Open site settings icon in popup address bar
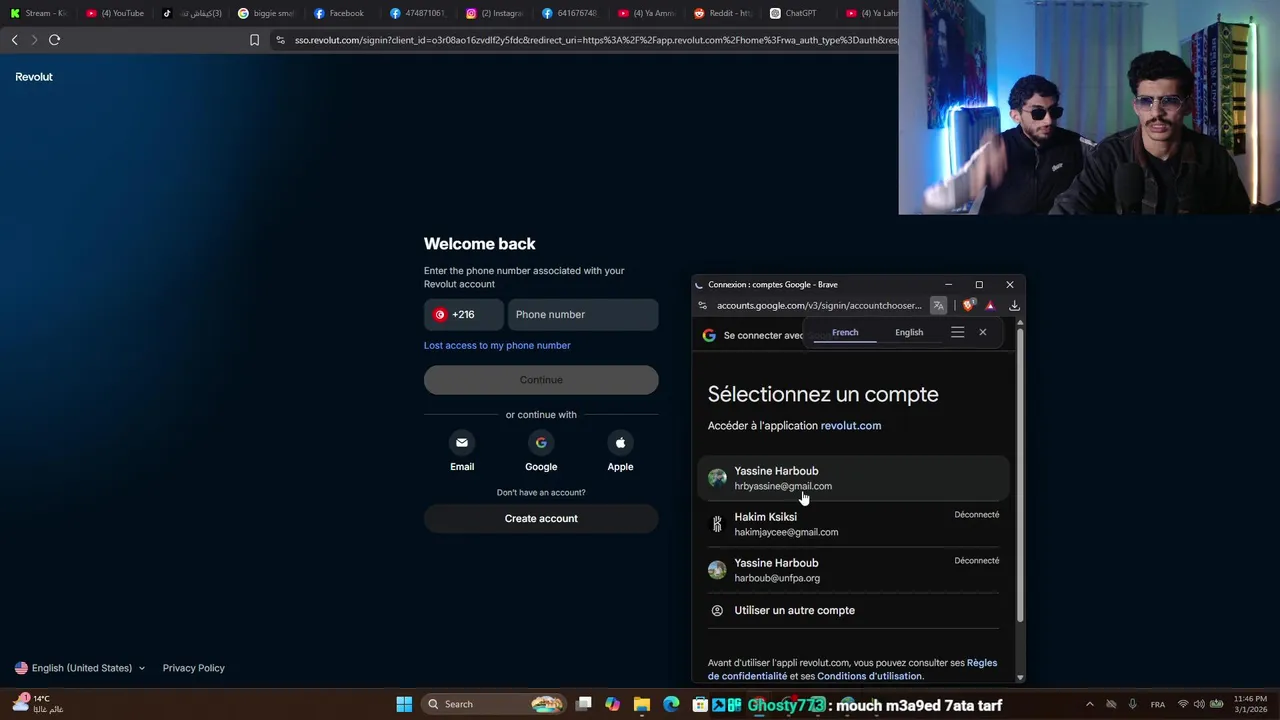 (703, 306)
